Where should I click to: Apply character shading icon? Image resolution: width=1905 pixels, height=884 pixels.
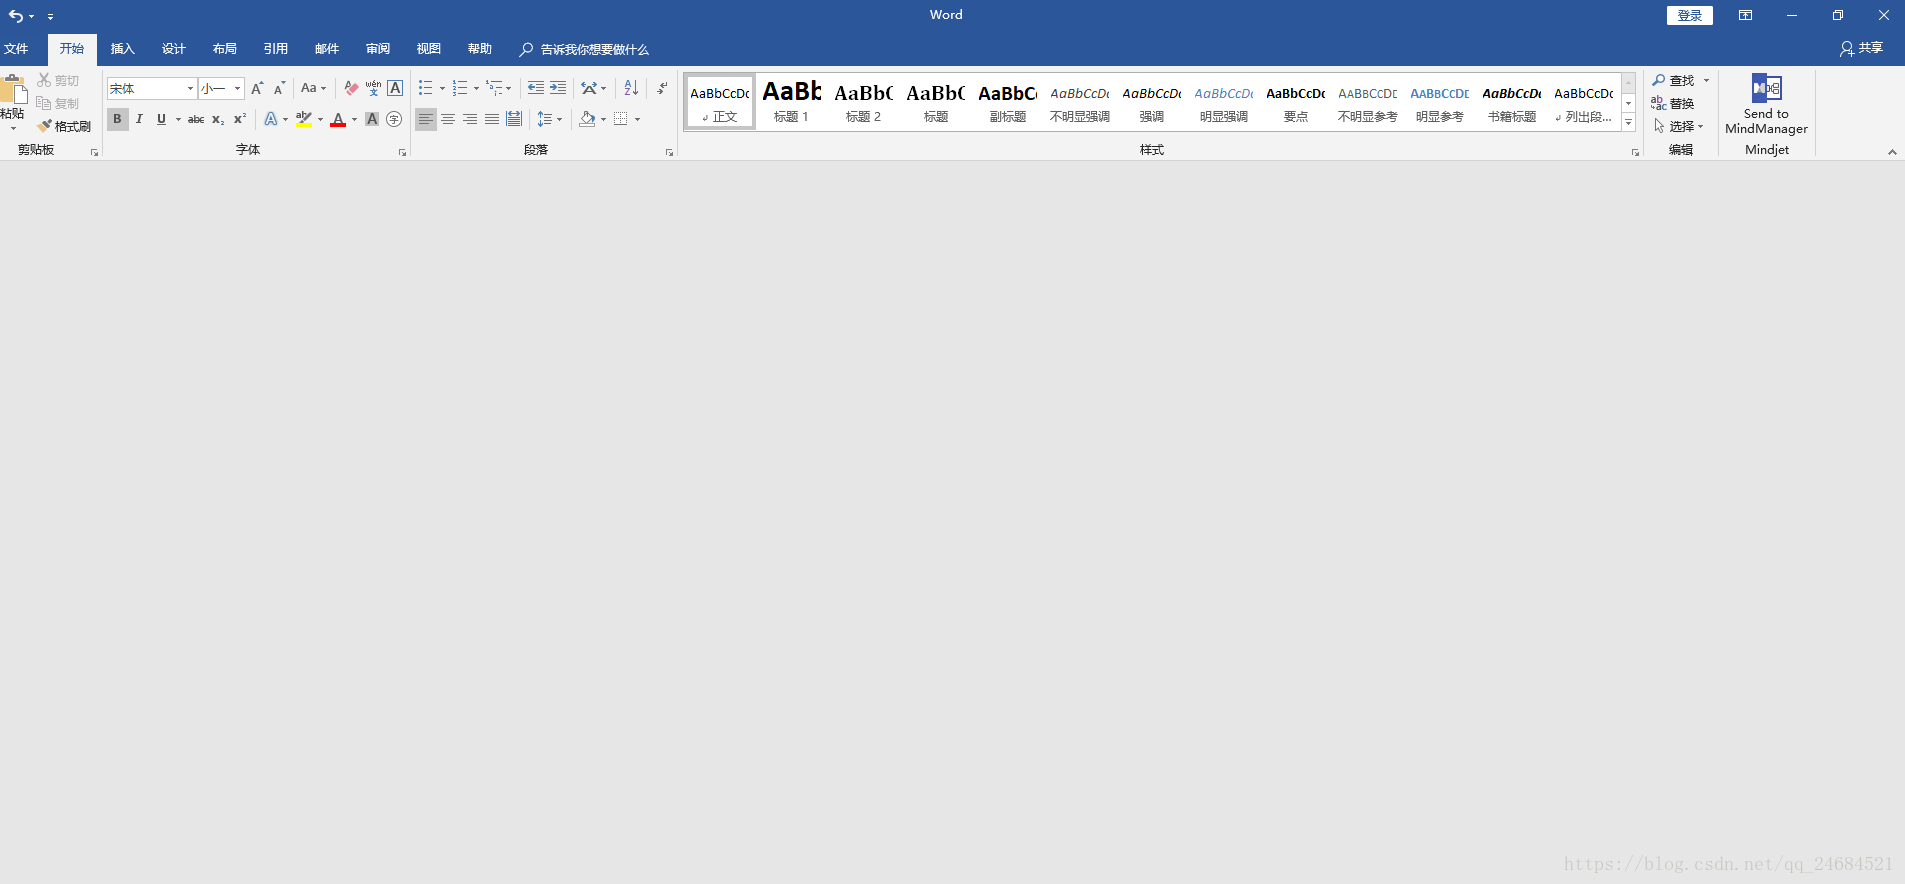tap(372, 119)
